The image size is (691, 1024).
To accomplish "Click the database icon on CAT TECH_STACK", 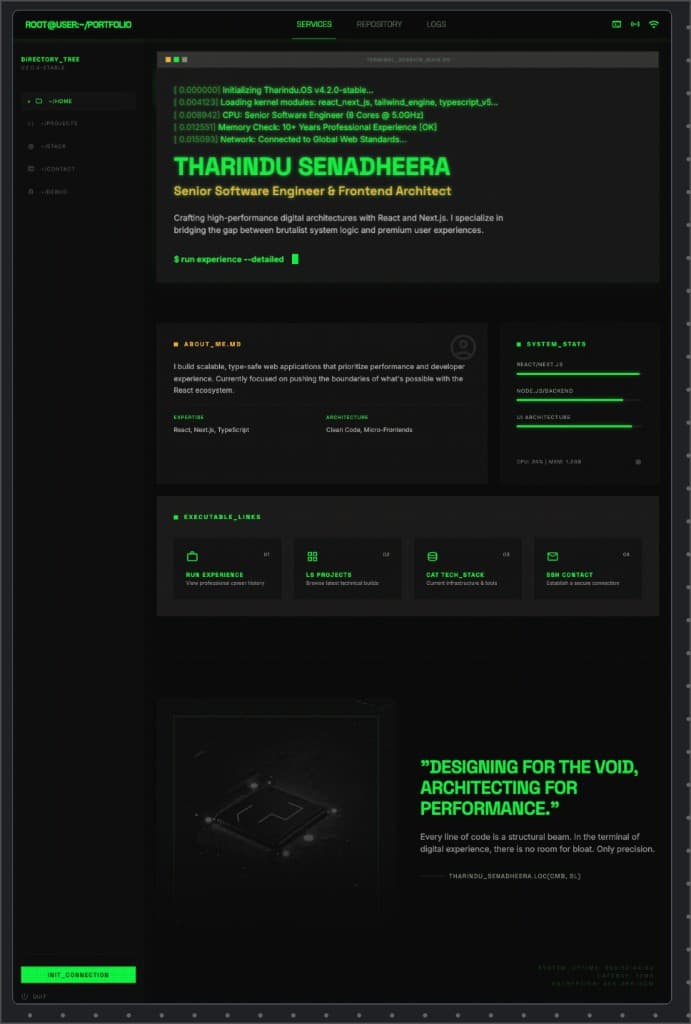I will [x=432, y=556].
